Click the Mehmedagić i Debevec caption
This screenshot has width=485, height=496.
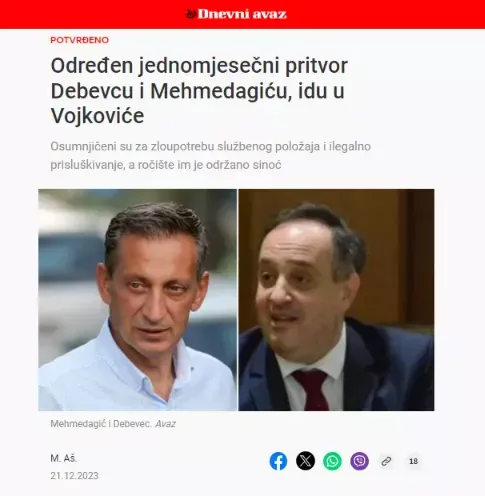pos(101,424)
